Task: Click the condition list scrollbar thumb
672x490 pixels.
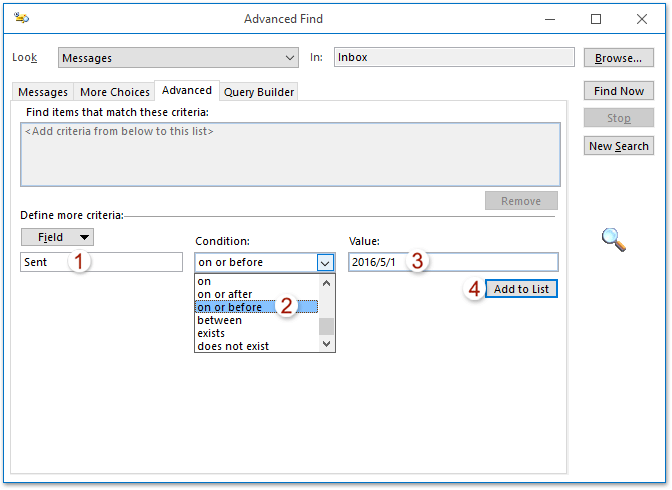Action: click(327, 326)
